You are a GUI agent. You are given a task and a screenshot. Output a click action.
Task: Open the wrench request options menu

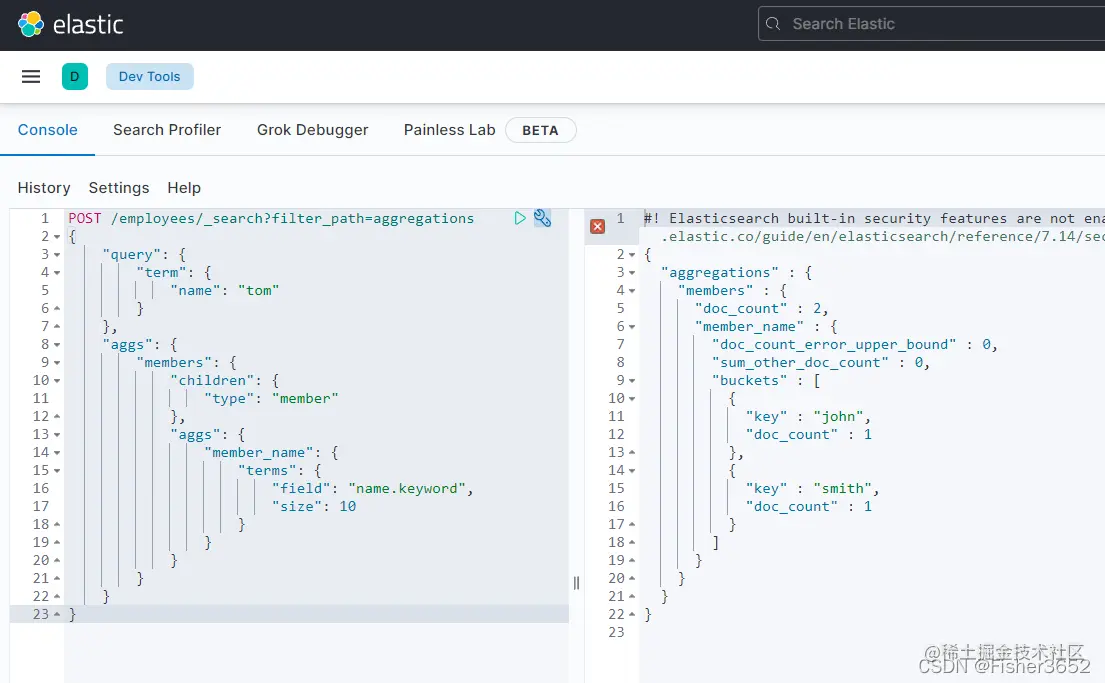tap(542, 219)
